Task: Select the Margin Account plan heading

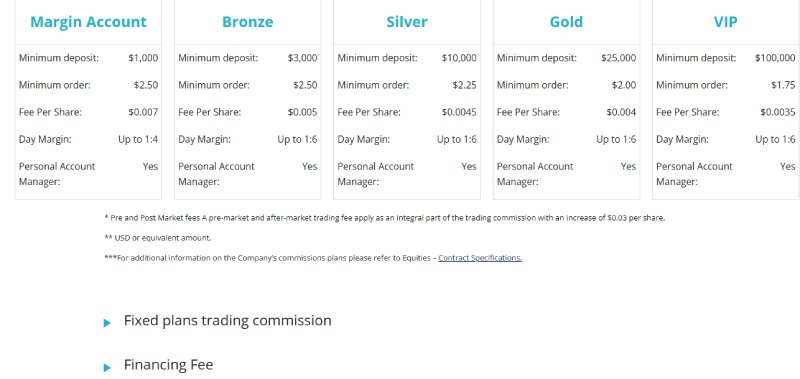Action: point(88,22)
